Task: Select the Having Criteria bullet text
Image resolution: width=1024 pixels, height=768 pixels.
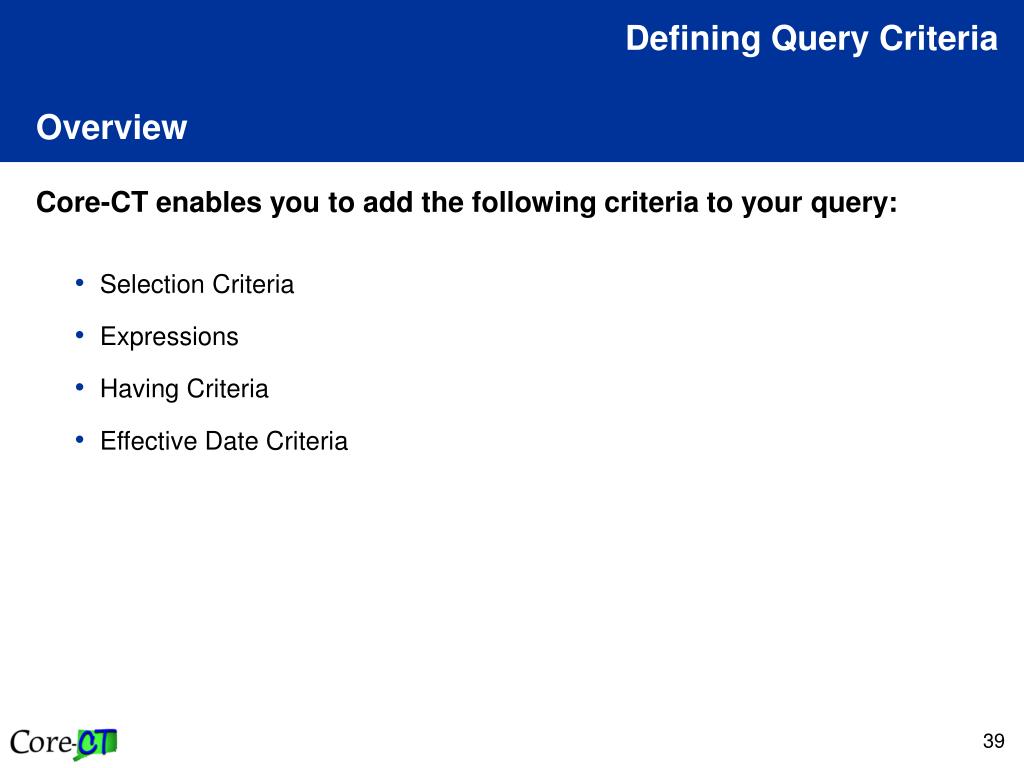Action: [x=184, y=389]
